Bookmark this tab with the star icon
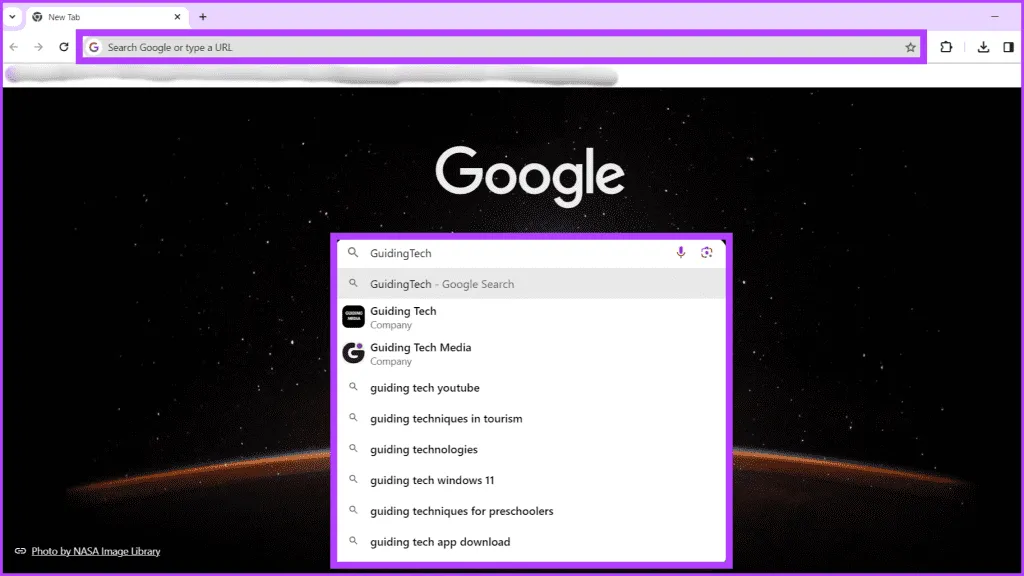The width and height of the screenshot is (1024, 576). click(910, 47)
